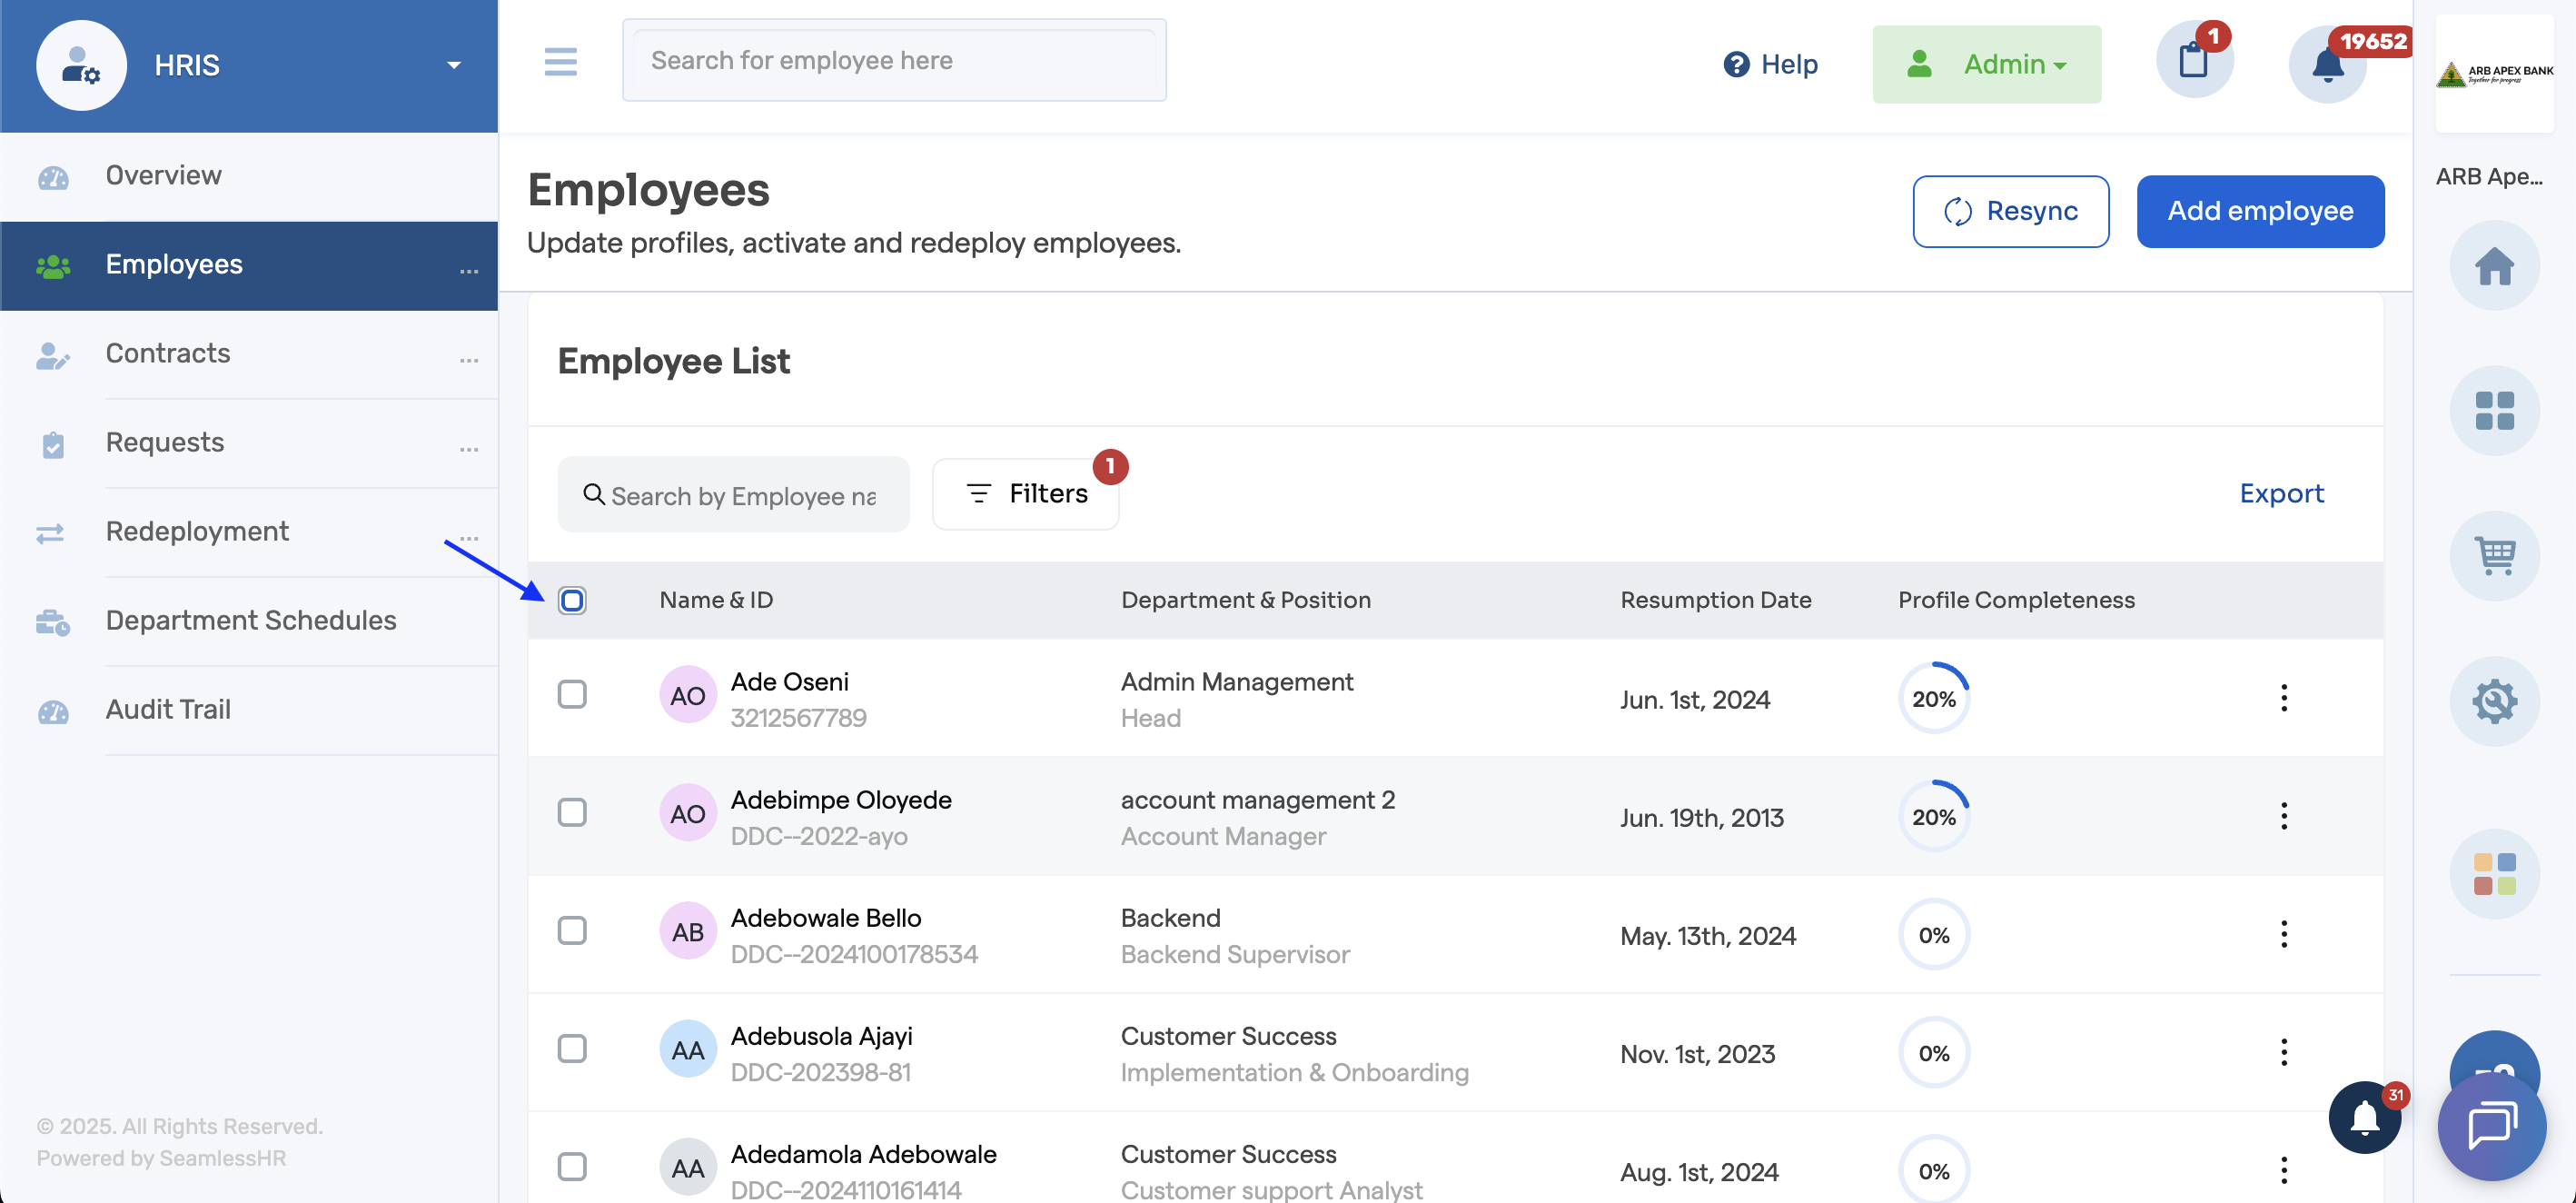Click the ARB Apex Bank logo
Viewport: 2576px width, 1203px height.
click(x=2494, y=73)
